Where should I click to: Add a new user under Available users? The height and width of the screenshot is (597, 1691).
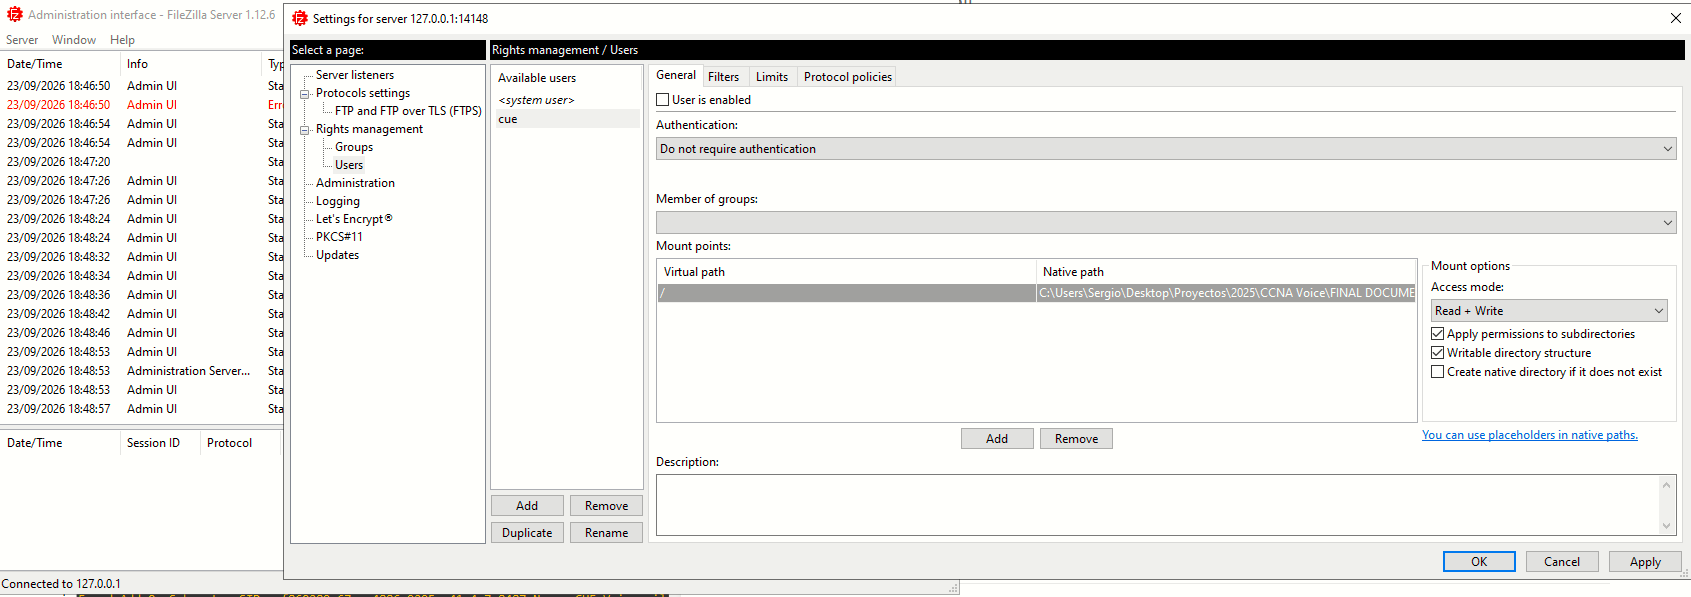pos(527,506)
